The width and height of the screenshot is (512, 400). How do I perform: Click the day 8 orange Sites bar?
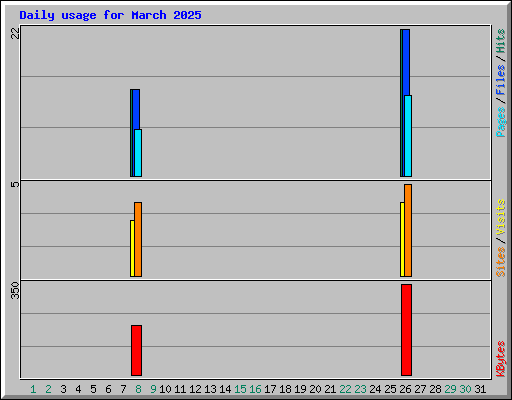tap(138, 239)
